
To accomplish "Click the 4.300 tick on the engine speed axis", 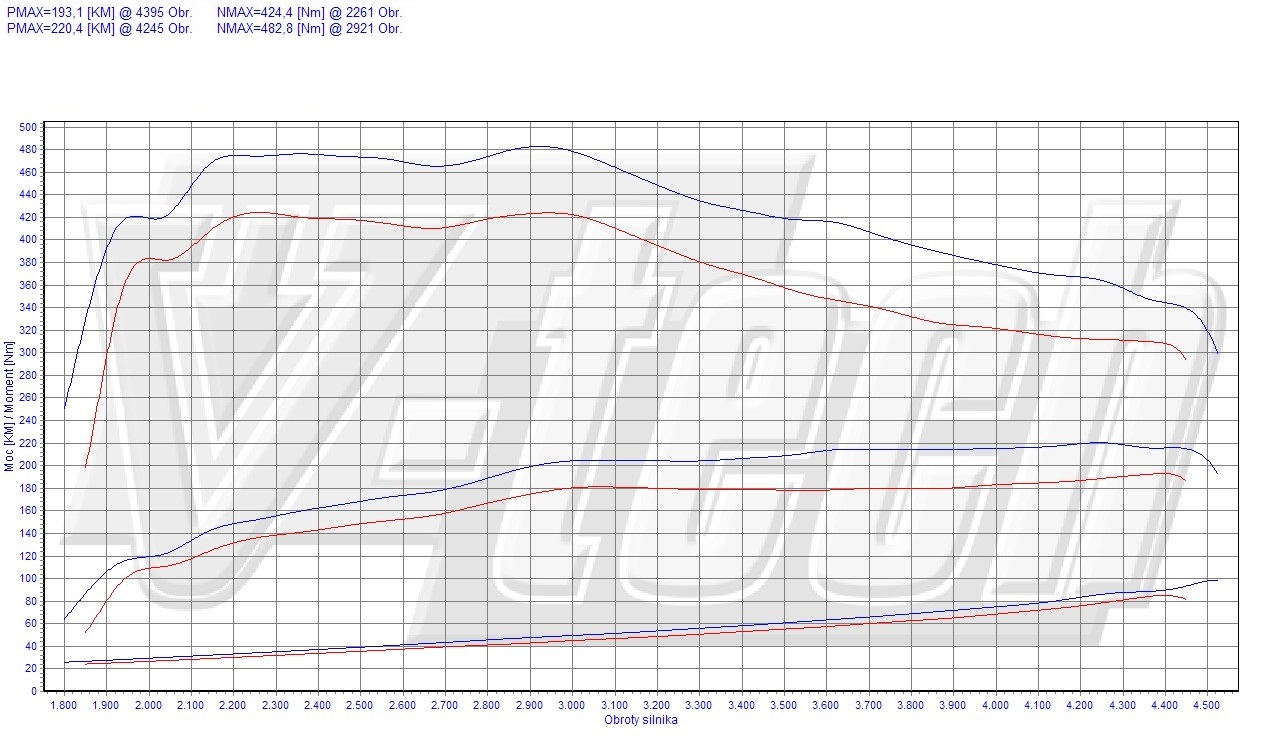I will tap(1123, 706).
